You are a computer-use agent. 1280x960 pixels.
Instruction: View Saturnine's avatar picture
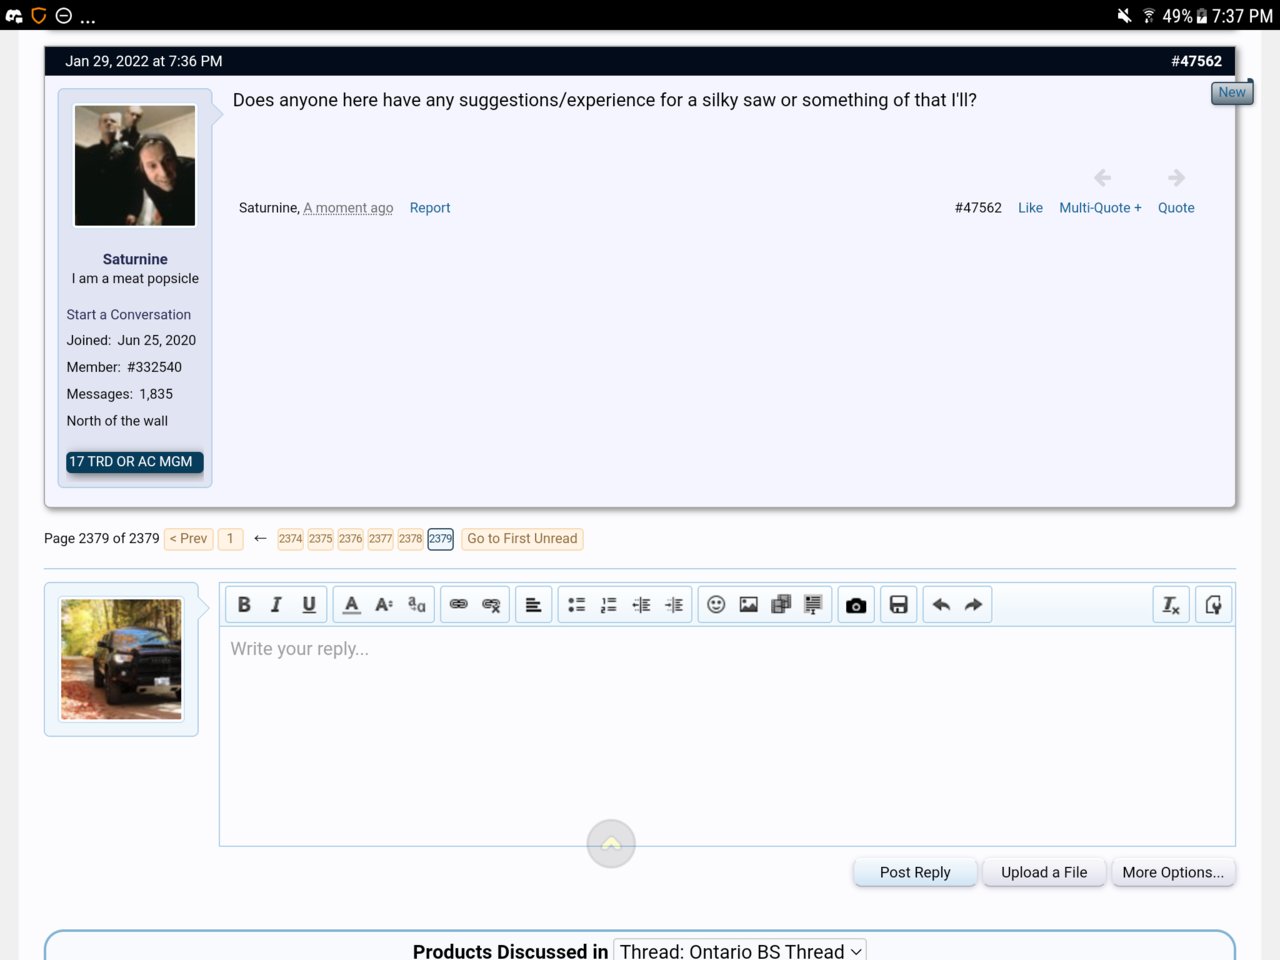(135, 166)
